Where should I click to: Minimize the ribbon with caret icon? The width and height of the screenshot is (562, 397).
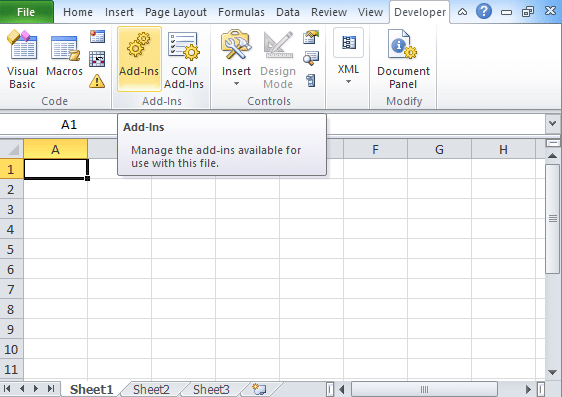[462, 12]
